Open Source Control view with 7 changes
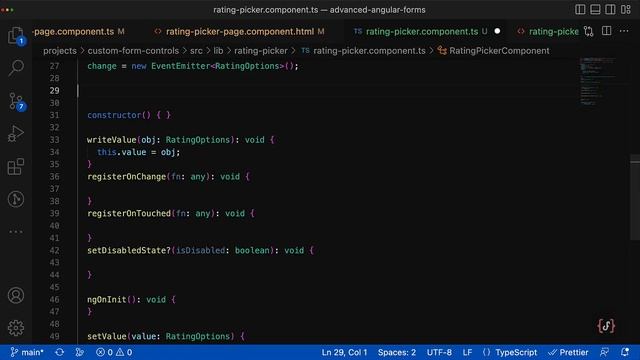The width and height of the screenshot is (640, 360). pyautogui.click(x=16, y=101)
